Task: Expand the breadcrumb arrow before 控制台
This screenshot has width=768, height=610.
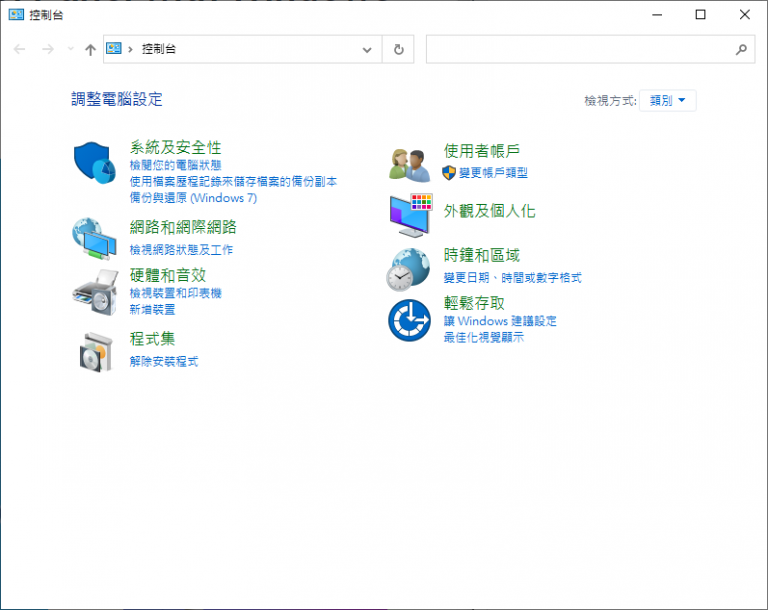Action: [130, 49]
